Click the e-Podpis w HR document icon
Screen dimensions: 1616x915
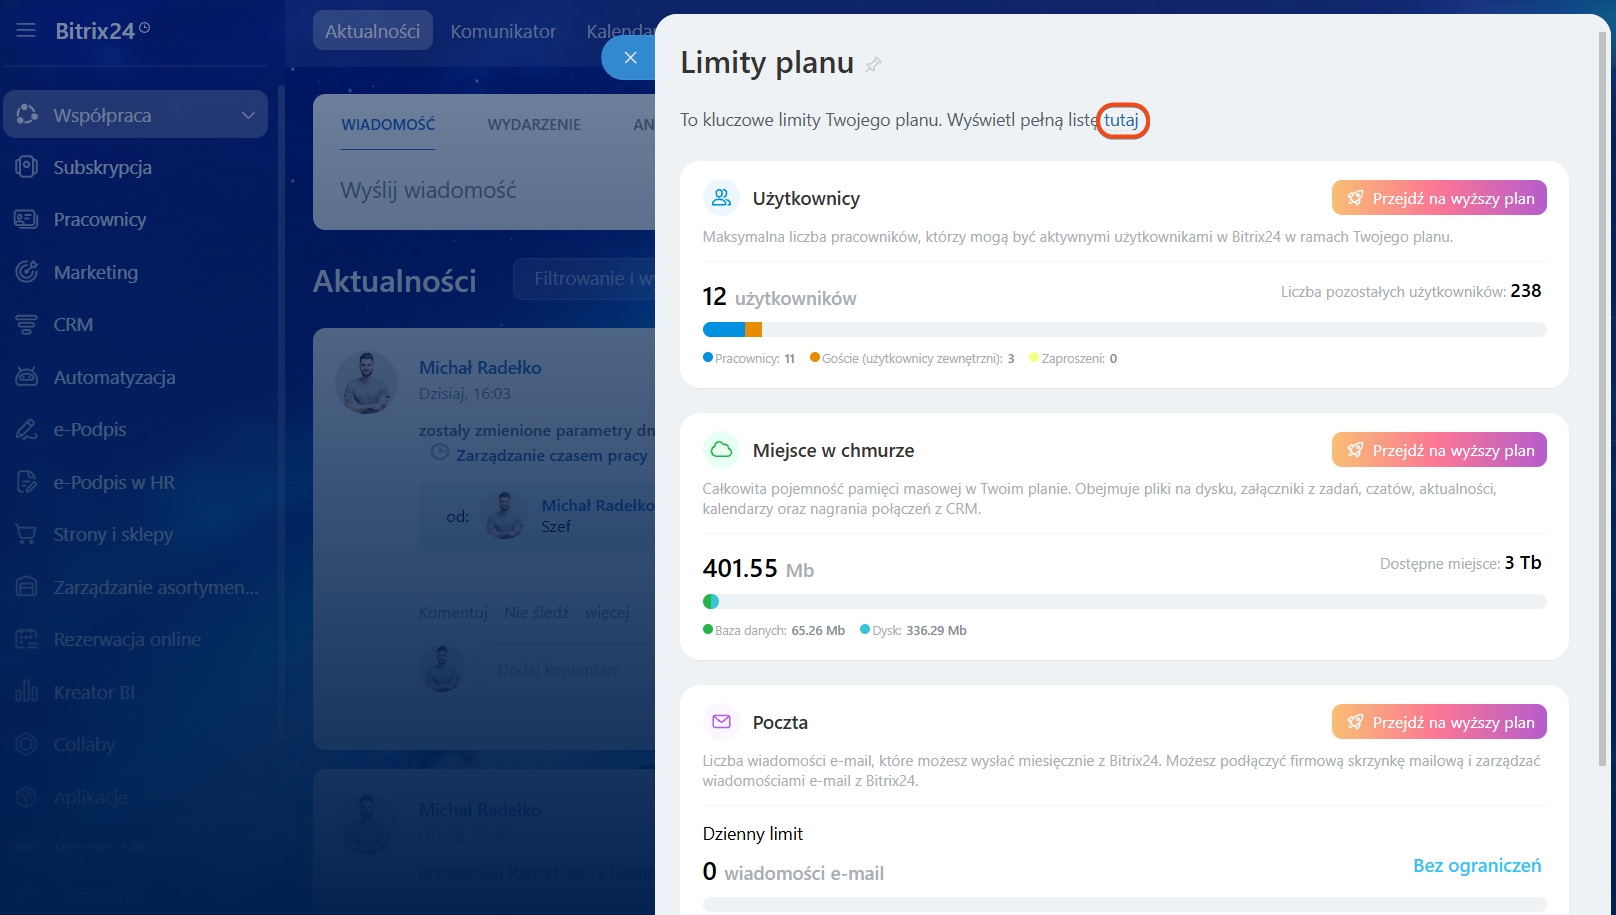pos(27,482)
